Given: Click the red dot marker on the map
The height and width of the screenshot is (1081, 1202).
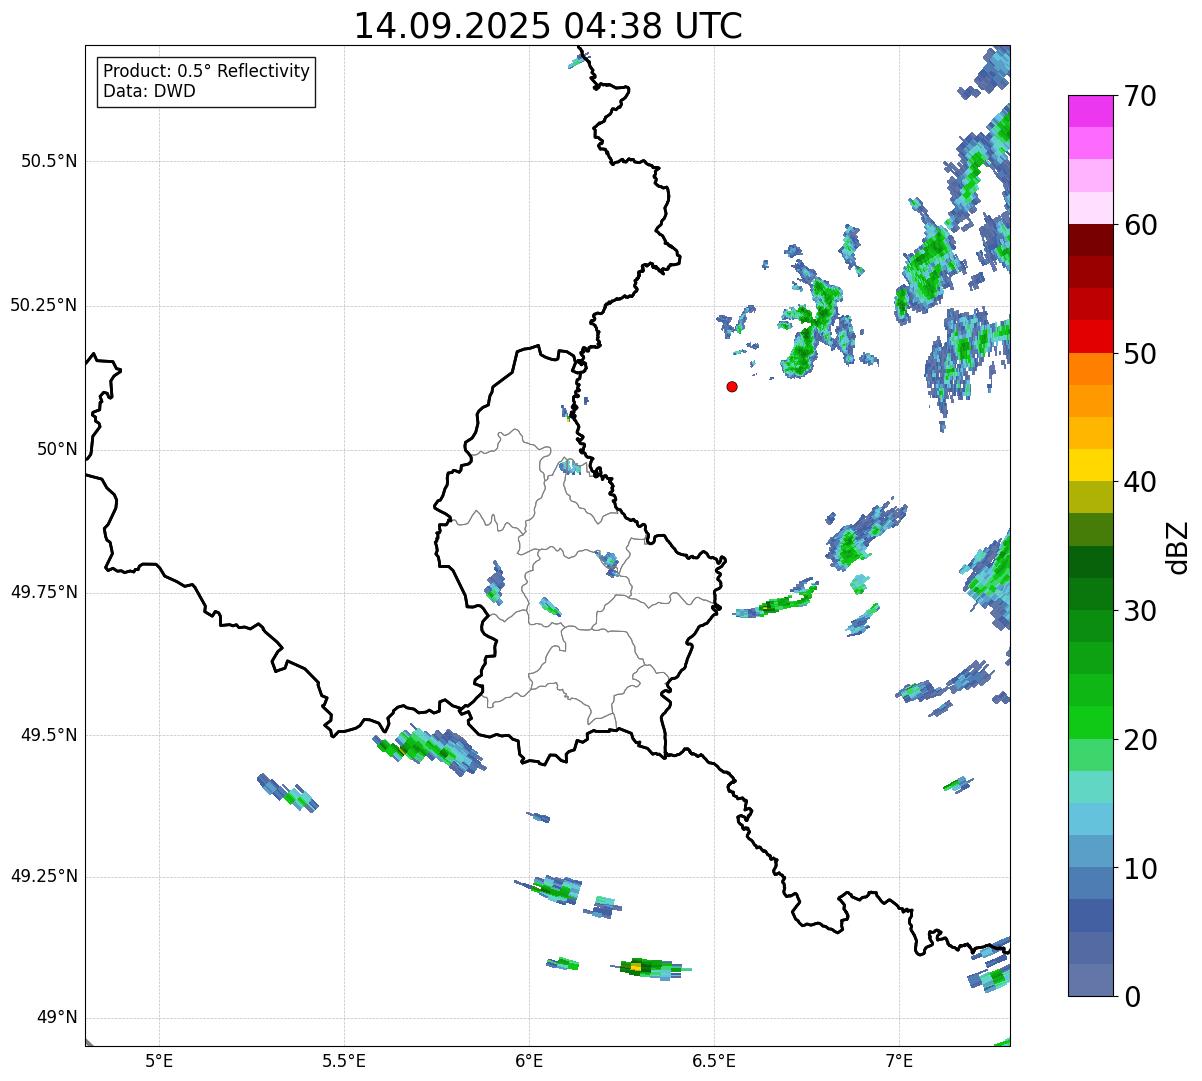Looking at the screenshot, I should (732, 386).
